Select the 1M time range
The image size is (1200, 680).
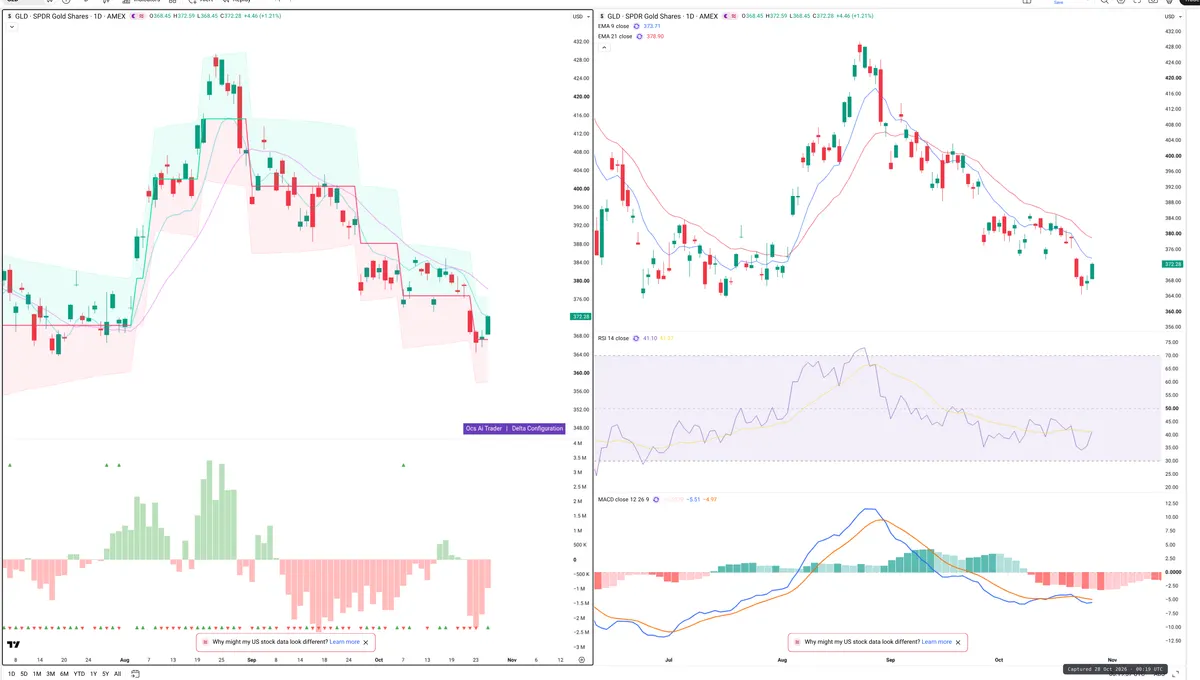tap(37, 674)
